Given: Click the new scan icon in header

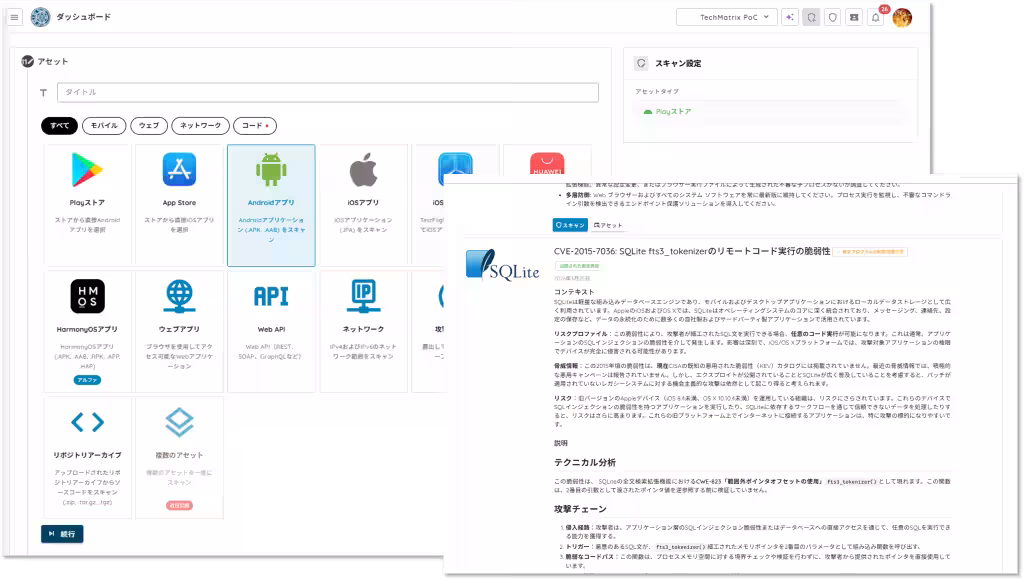Looking at the screenshot, I should point(811,18).
